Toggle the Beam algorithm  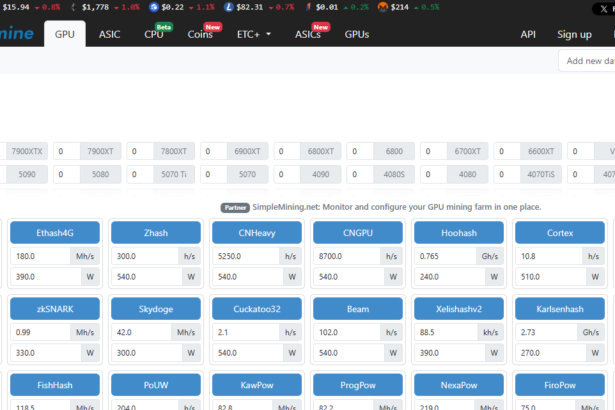[358, 309]
